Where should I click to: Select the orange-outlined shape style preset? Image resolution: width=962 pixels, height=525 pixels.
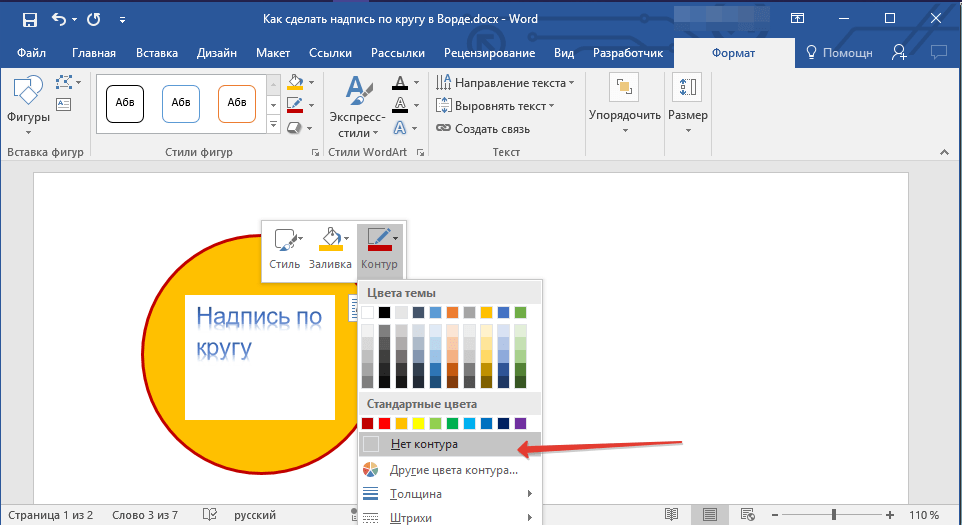click(x=237, y=103)
